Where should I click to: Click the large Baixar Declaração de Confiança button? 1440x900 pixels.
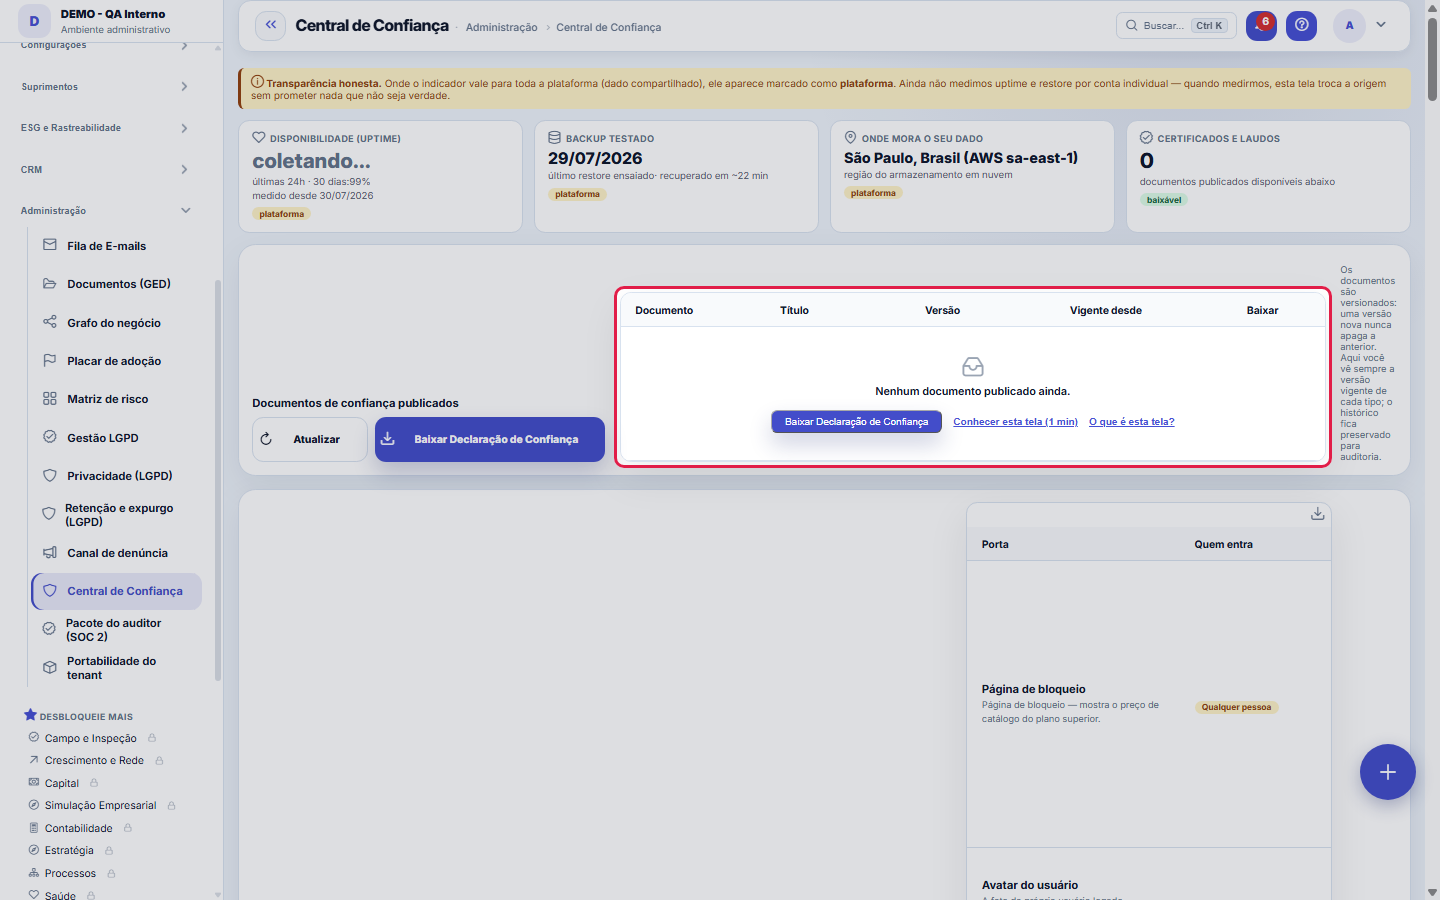click(x=490, y=440)
